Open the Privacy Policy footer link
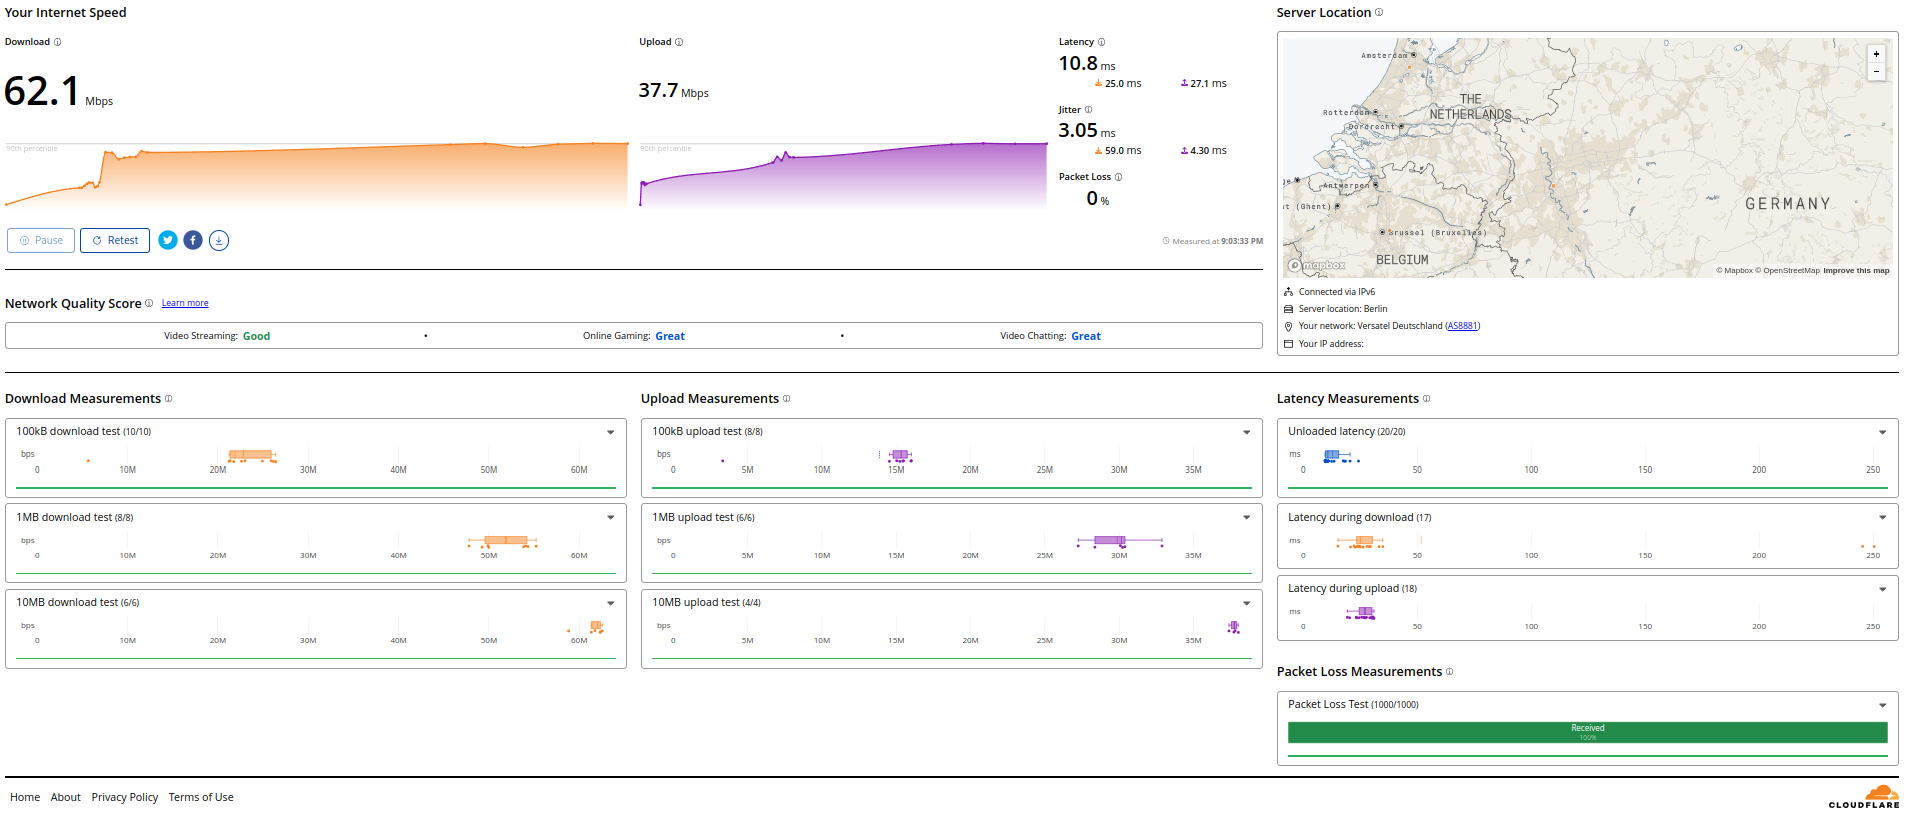The height and width of the screenshot is (832, 1908). [125, 797]
